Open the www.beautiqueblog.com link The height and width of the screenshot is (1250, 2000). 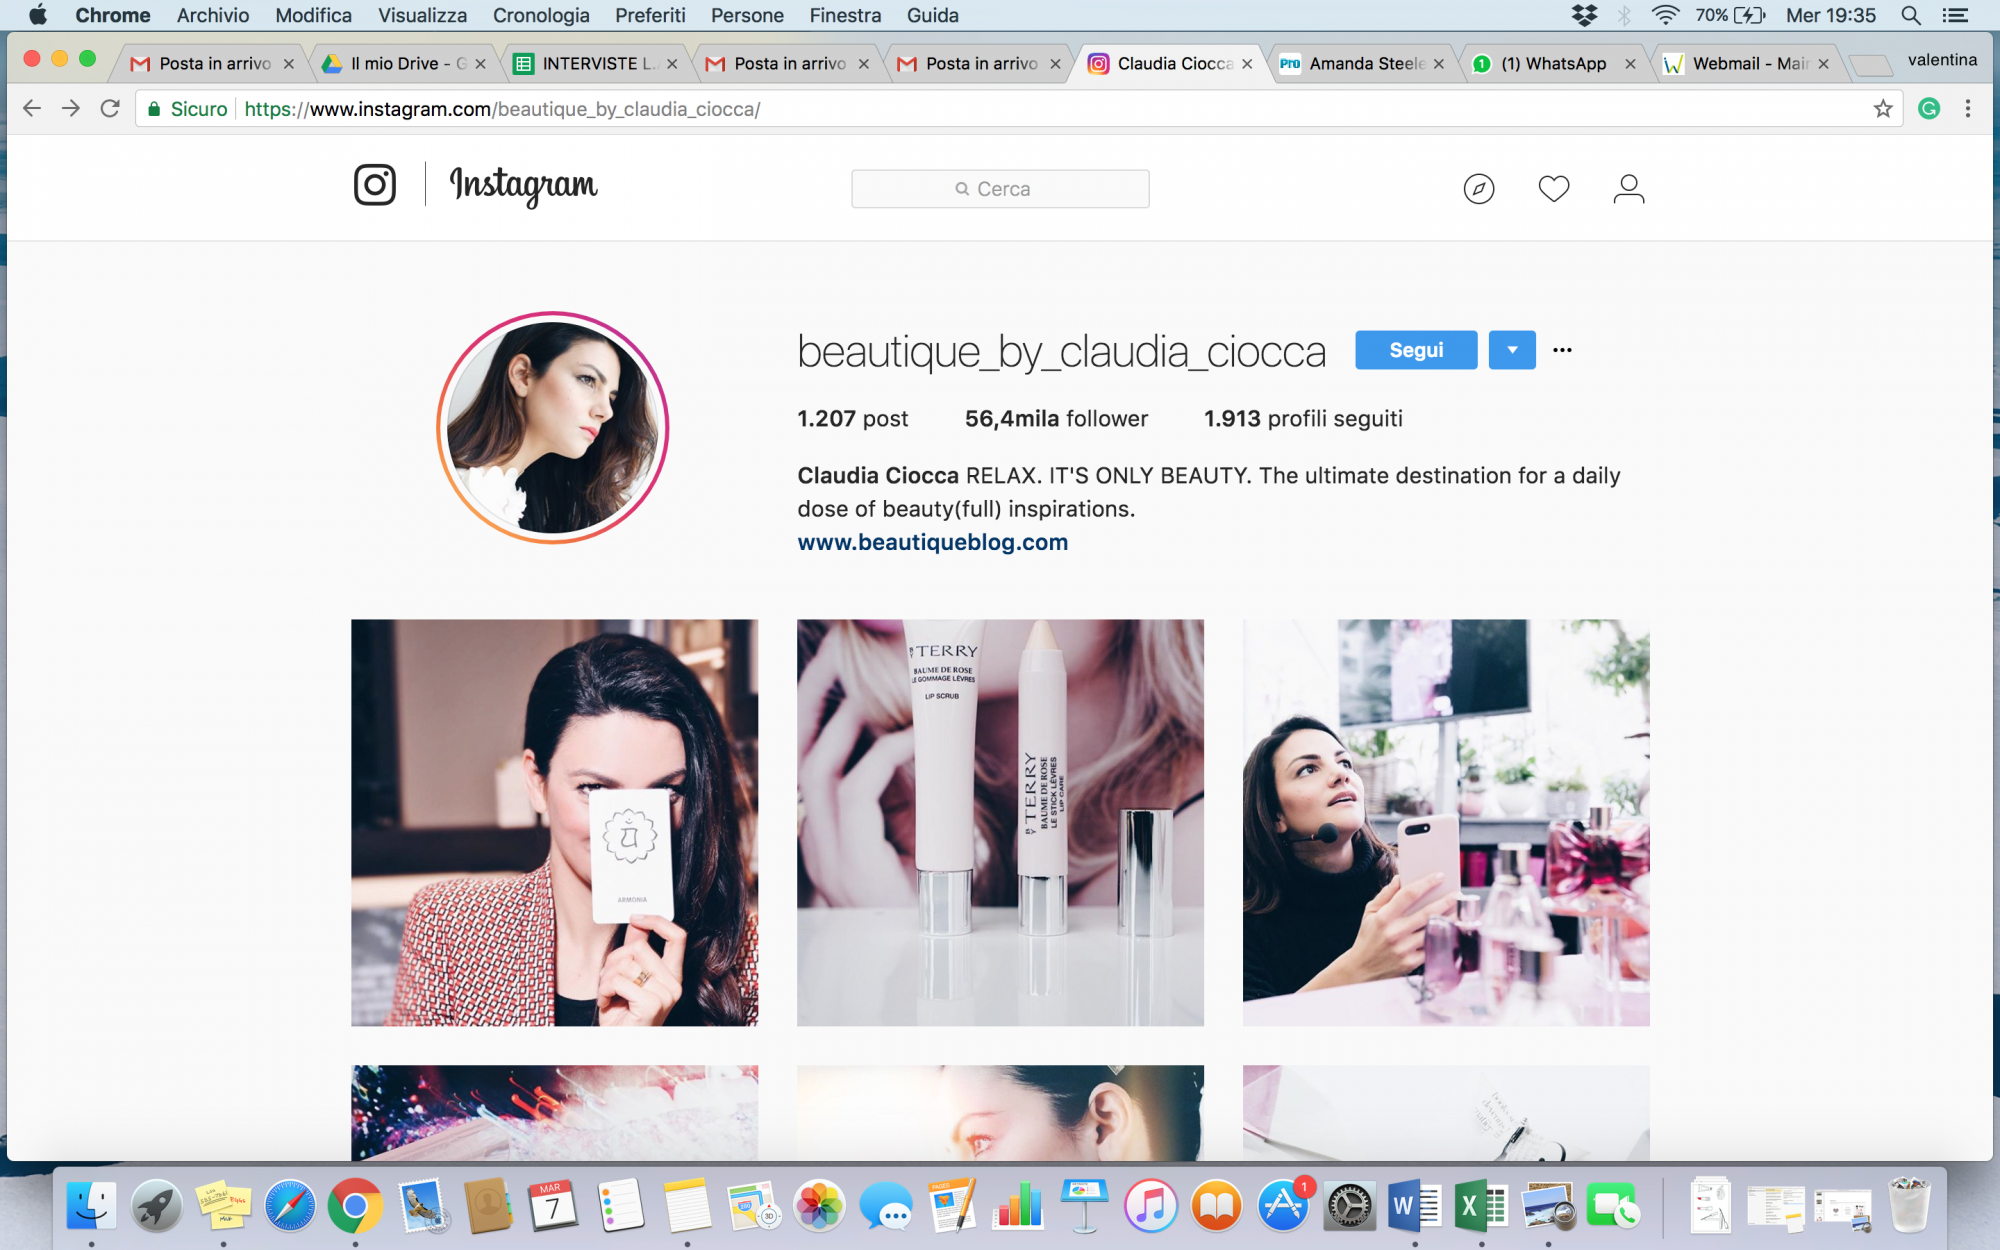(932, 542)
